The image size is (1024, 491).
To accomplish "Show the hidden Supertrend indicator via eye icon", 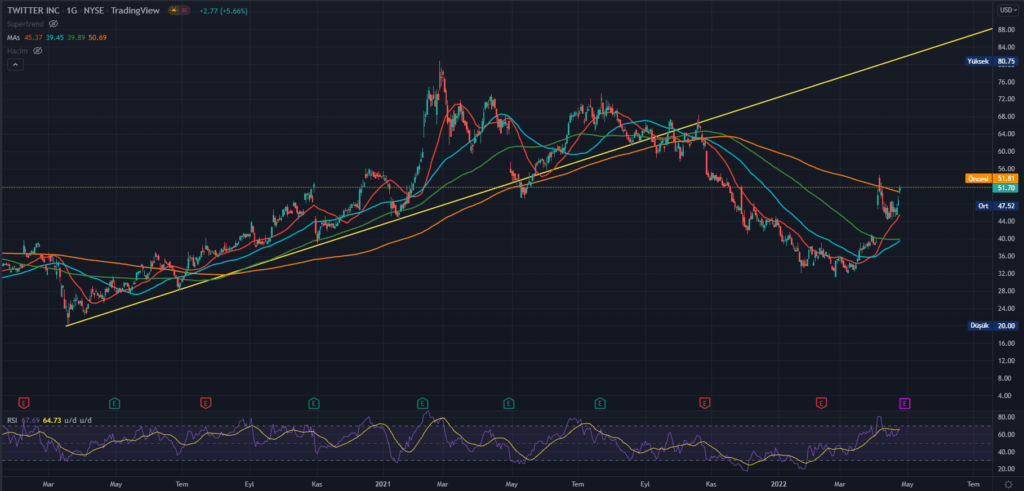I will click(x=54, y=24).
